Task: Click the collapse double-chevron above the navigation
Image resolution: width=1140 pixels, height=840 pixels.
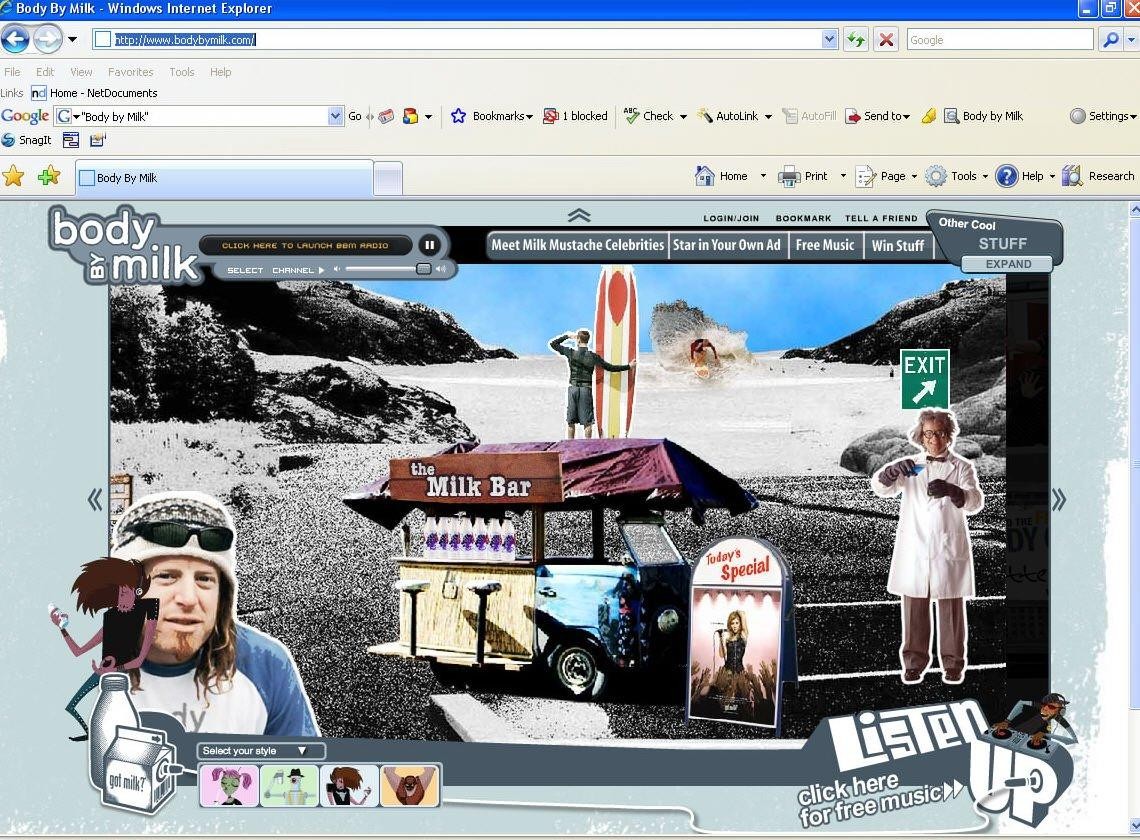Action: tap(579, 215)
